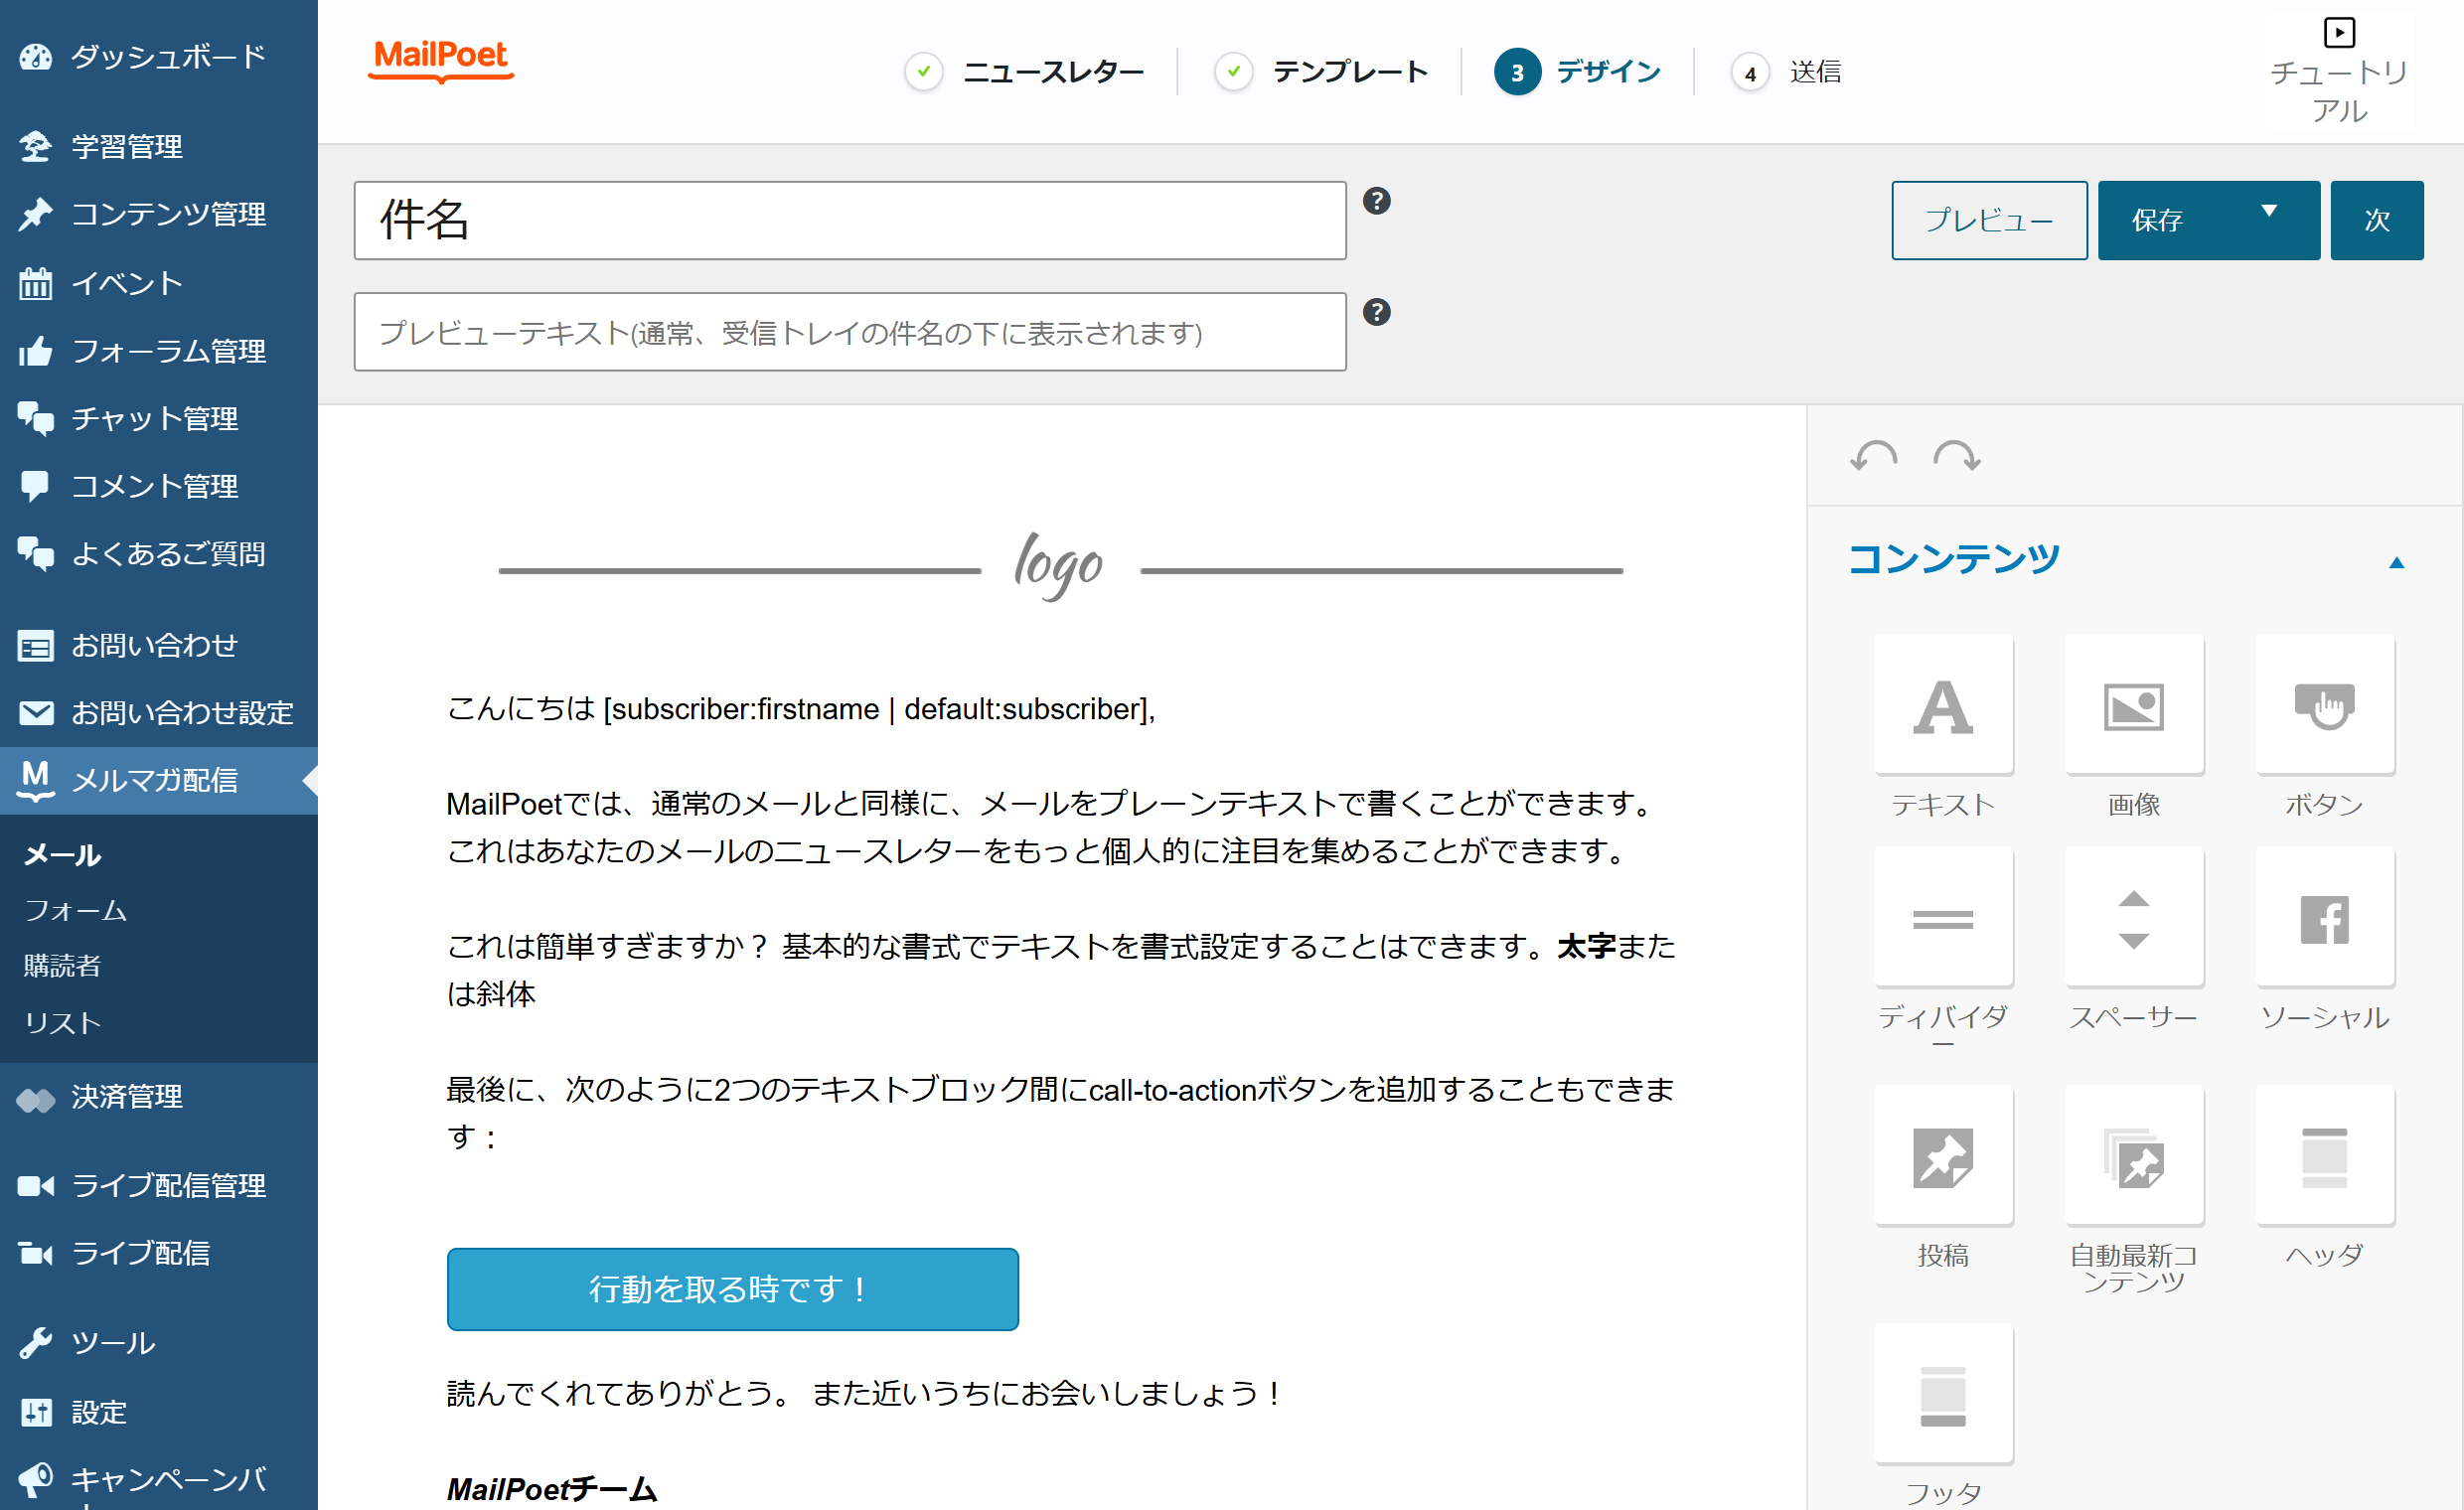Click the 次 button
This screenshot has width=2464, height=1510.
coord(2376,220)
